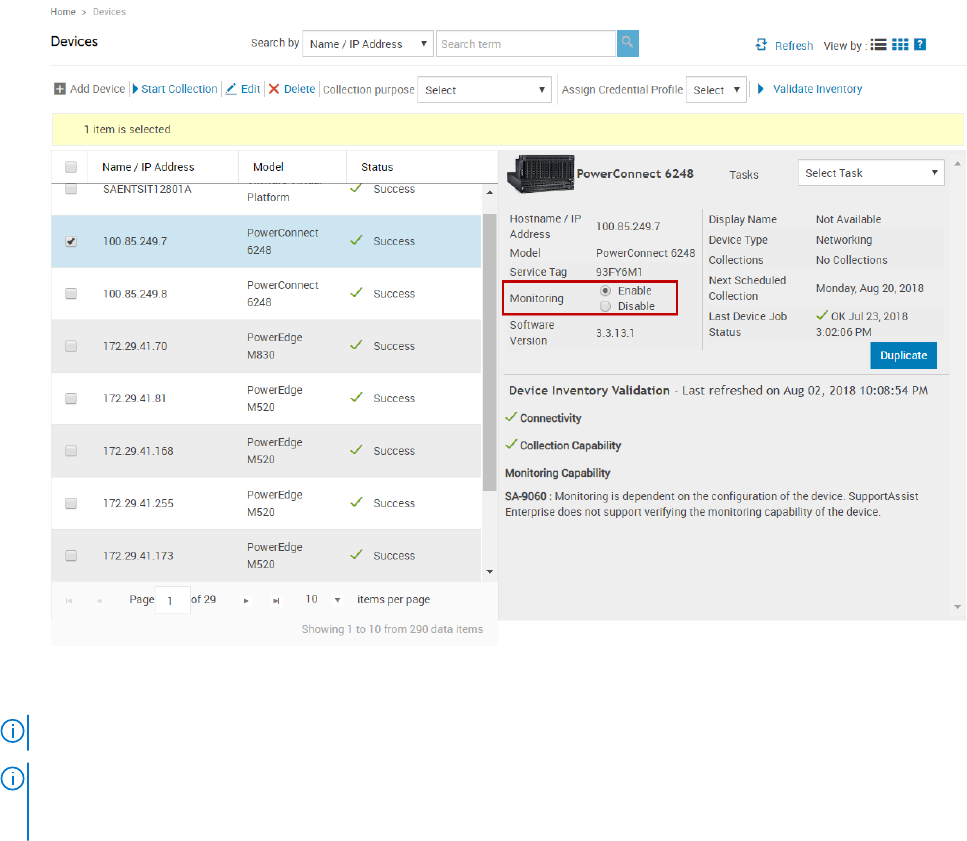Check the 172.29.41.168 device checkbox

tap(71, 451)
